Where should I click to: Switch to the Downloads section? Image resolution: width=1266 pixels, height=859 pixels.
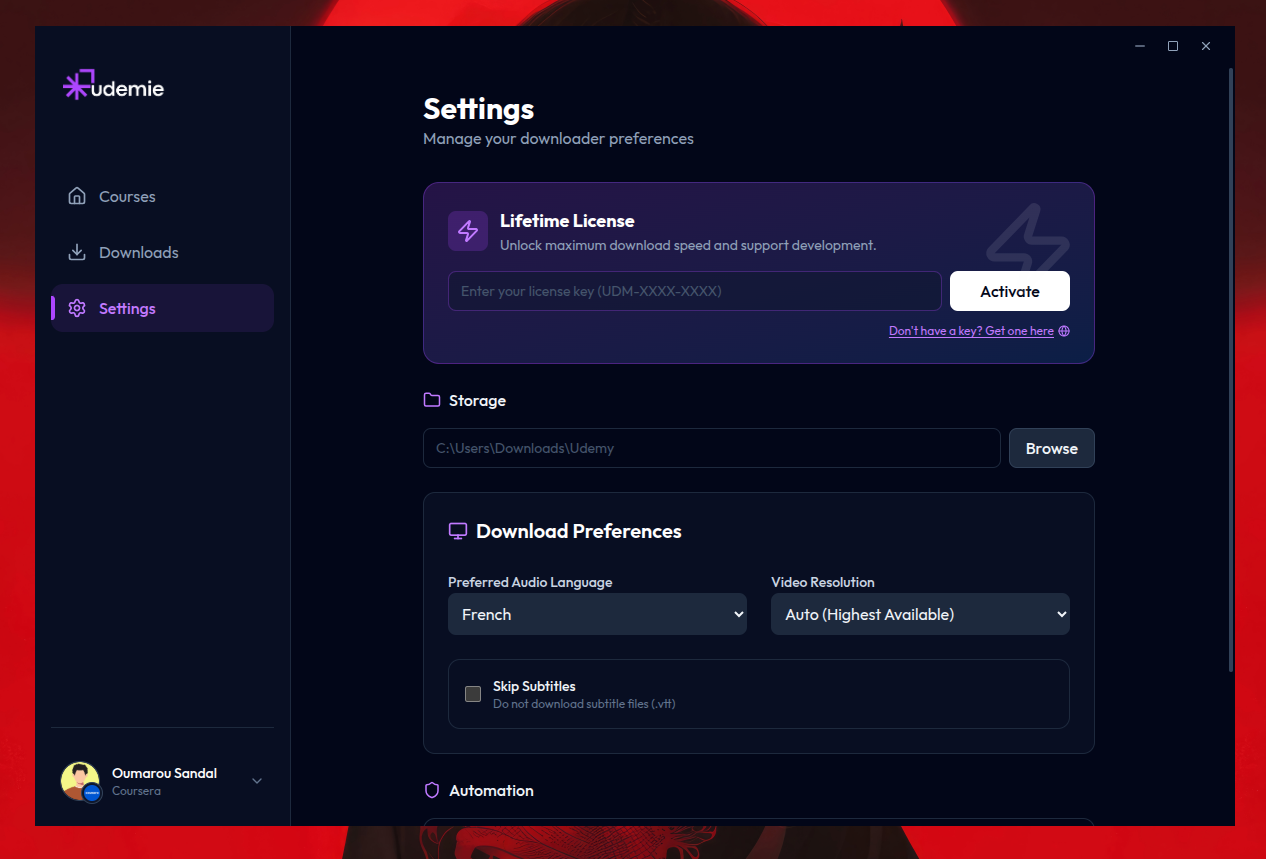[138, 252]
